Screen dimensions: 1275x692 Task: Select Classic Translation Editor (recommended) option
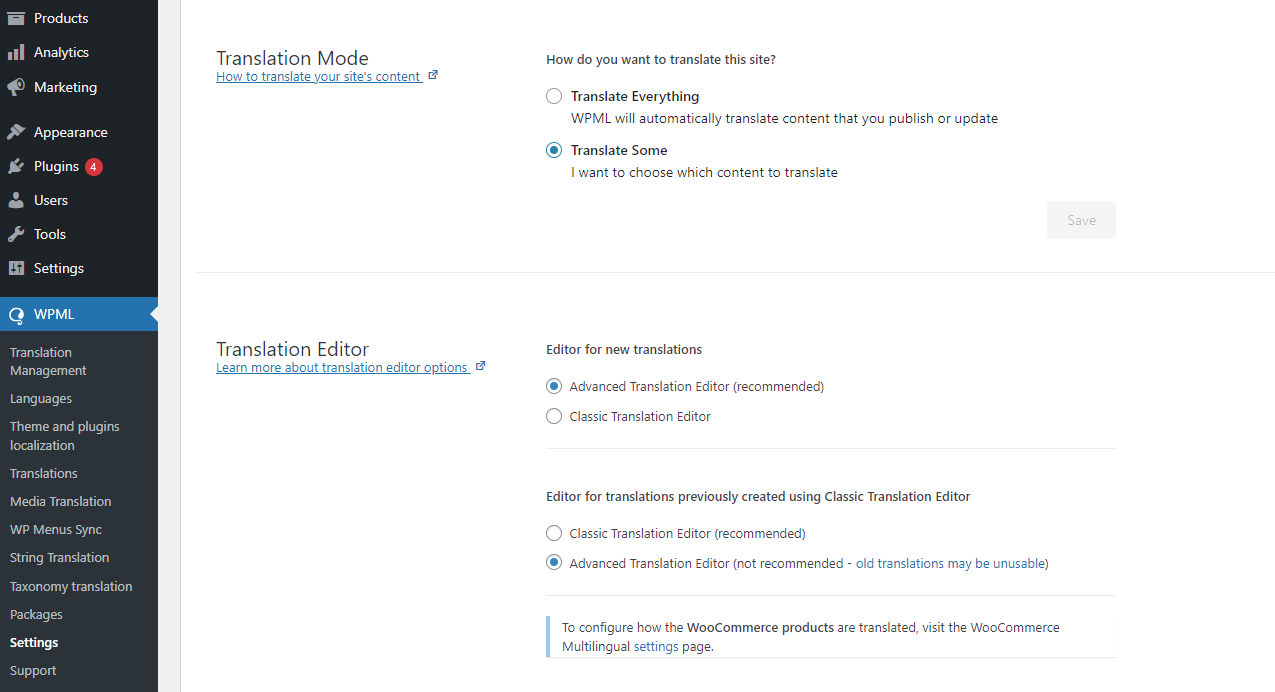[x=554, y=534]
